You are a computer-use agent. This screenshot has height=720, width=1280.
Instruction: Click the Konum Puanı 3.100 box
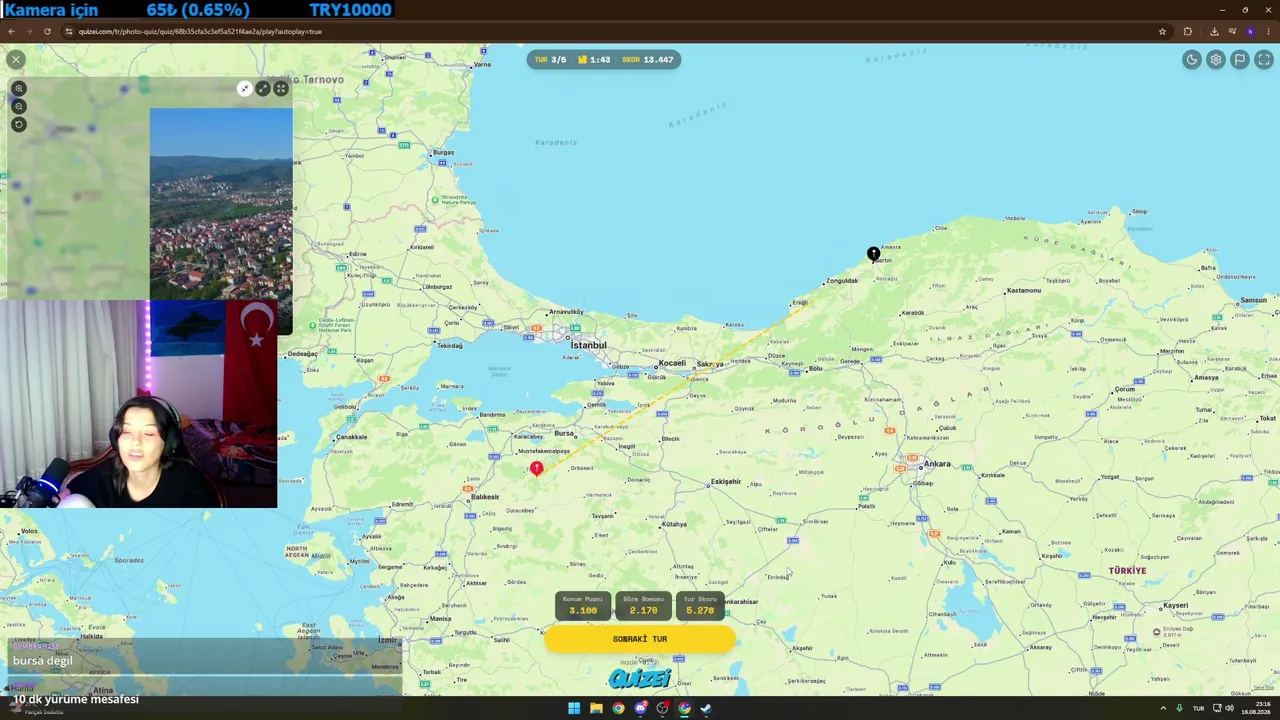(583, 606)
